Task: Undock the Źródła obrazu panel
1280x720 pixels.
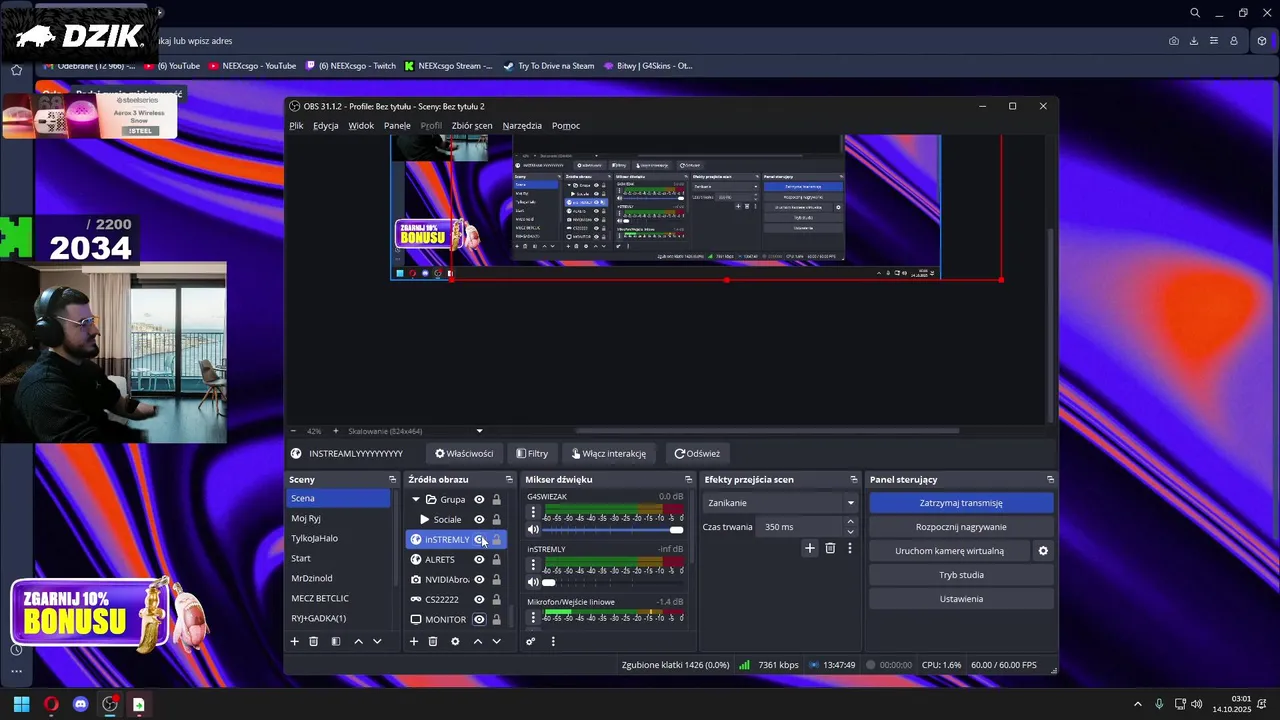Action: tap(509, 480)
